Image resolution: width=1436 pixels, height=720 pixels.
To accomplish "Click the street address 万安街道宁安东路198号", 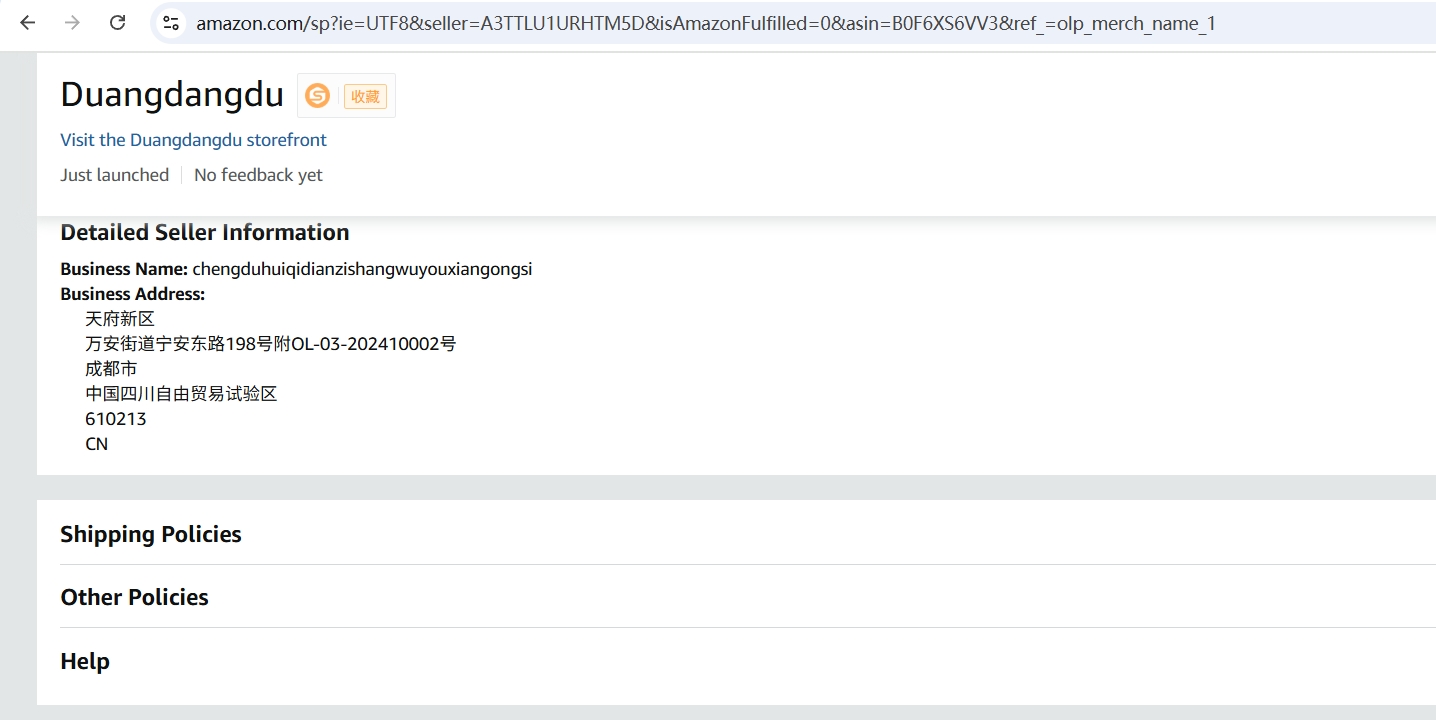I will click(271, 344).
